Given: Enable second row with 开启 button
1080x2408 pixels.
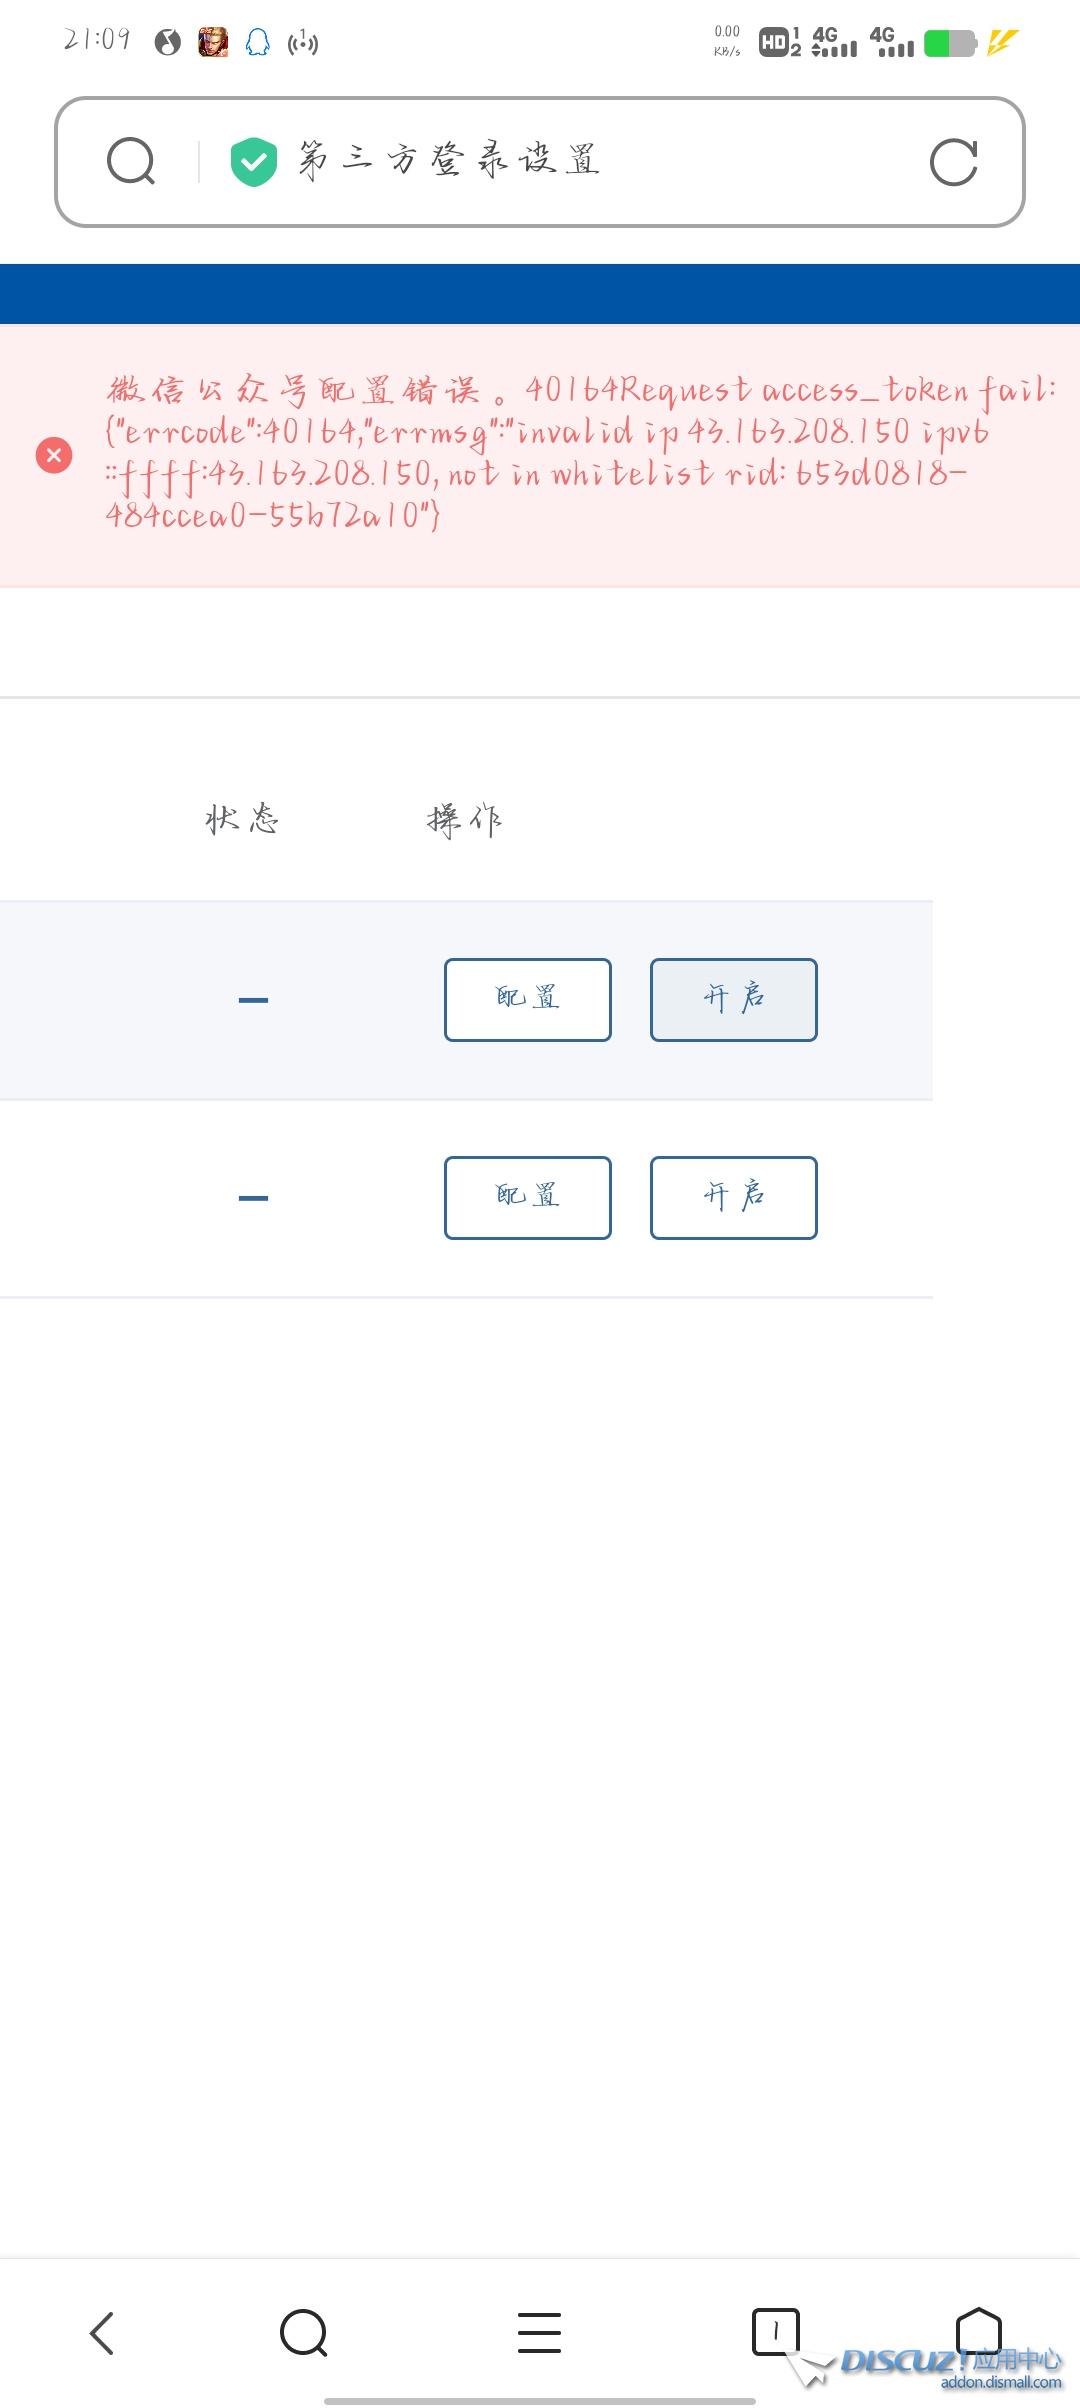Looking at the screenshot, I should 733,1197.
